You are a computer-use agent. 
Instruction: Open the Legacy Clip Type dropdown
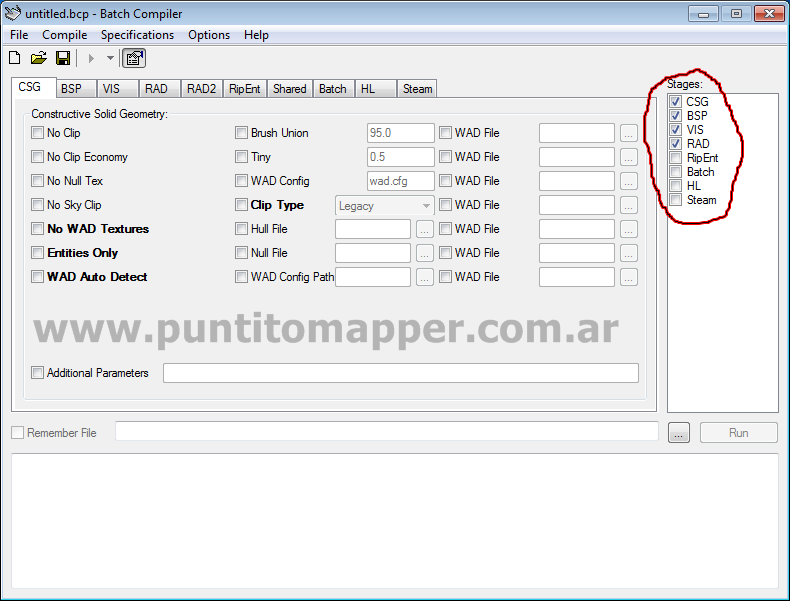(x=384, y=206)
